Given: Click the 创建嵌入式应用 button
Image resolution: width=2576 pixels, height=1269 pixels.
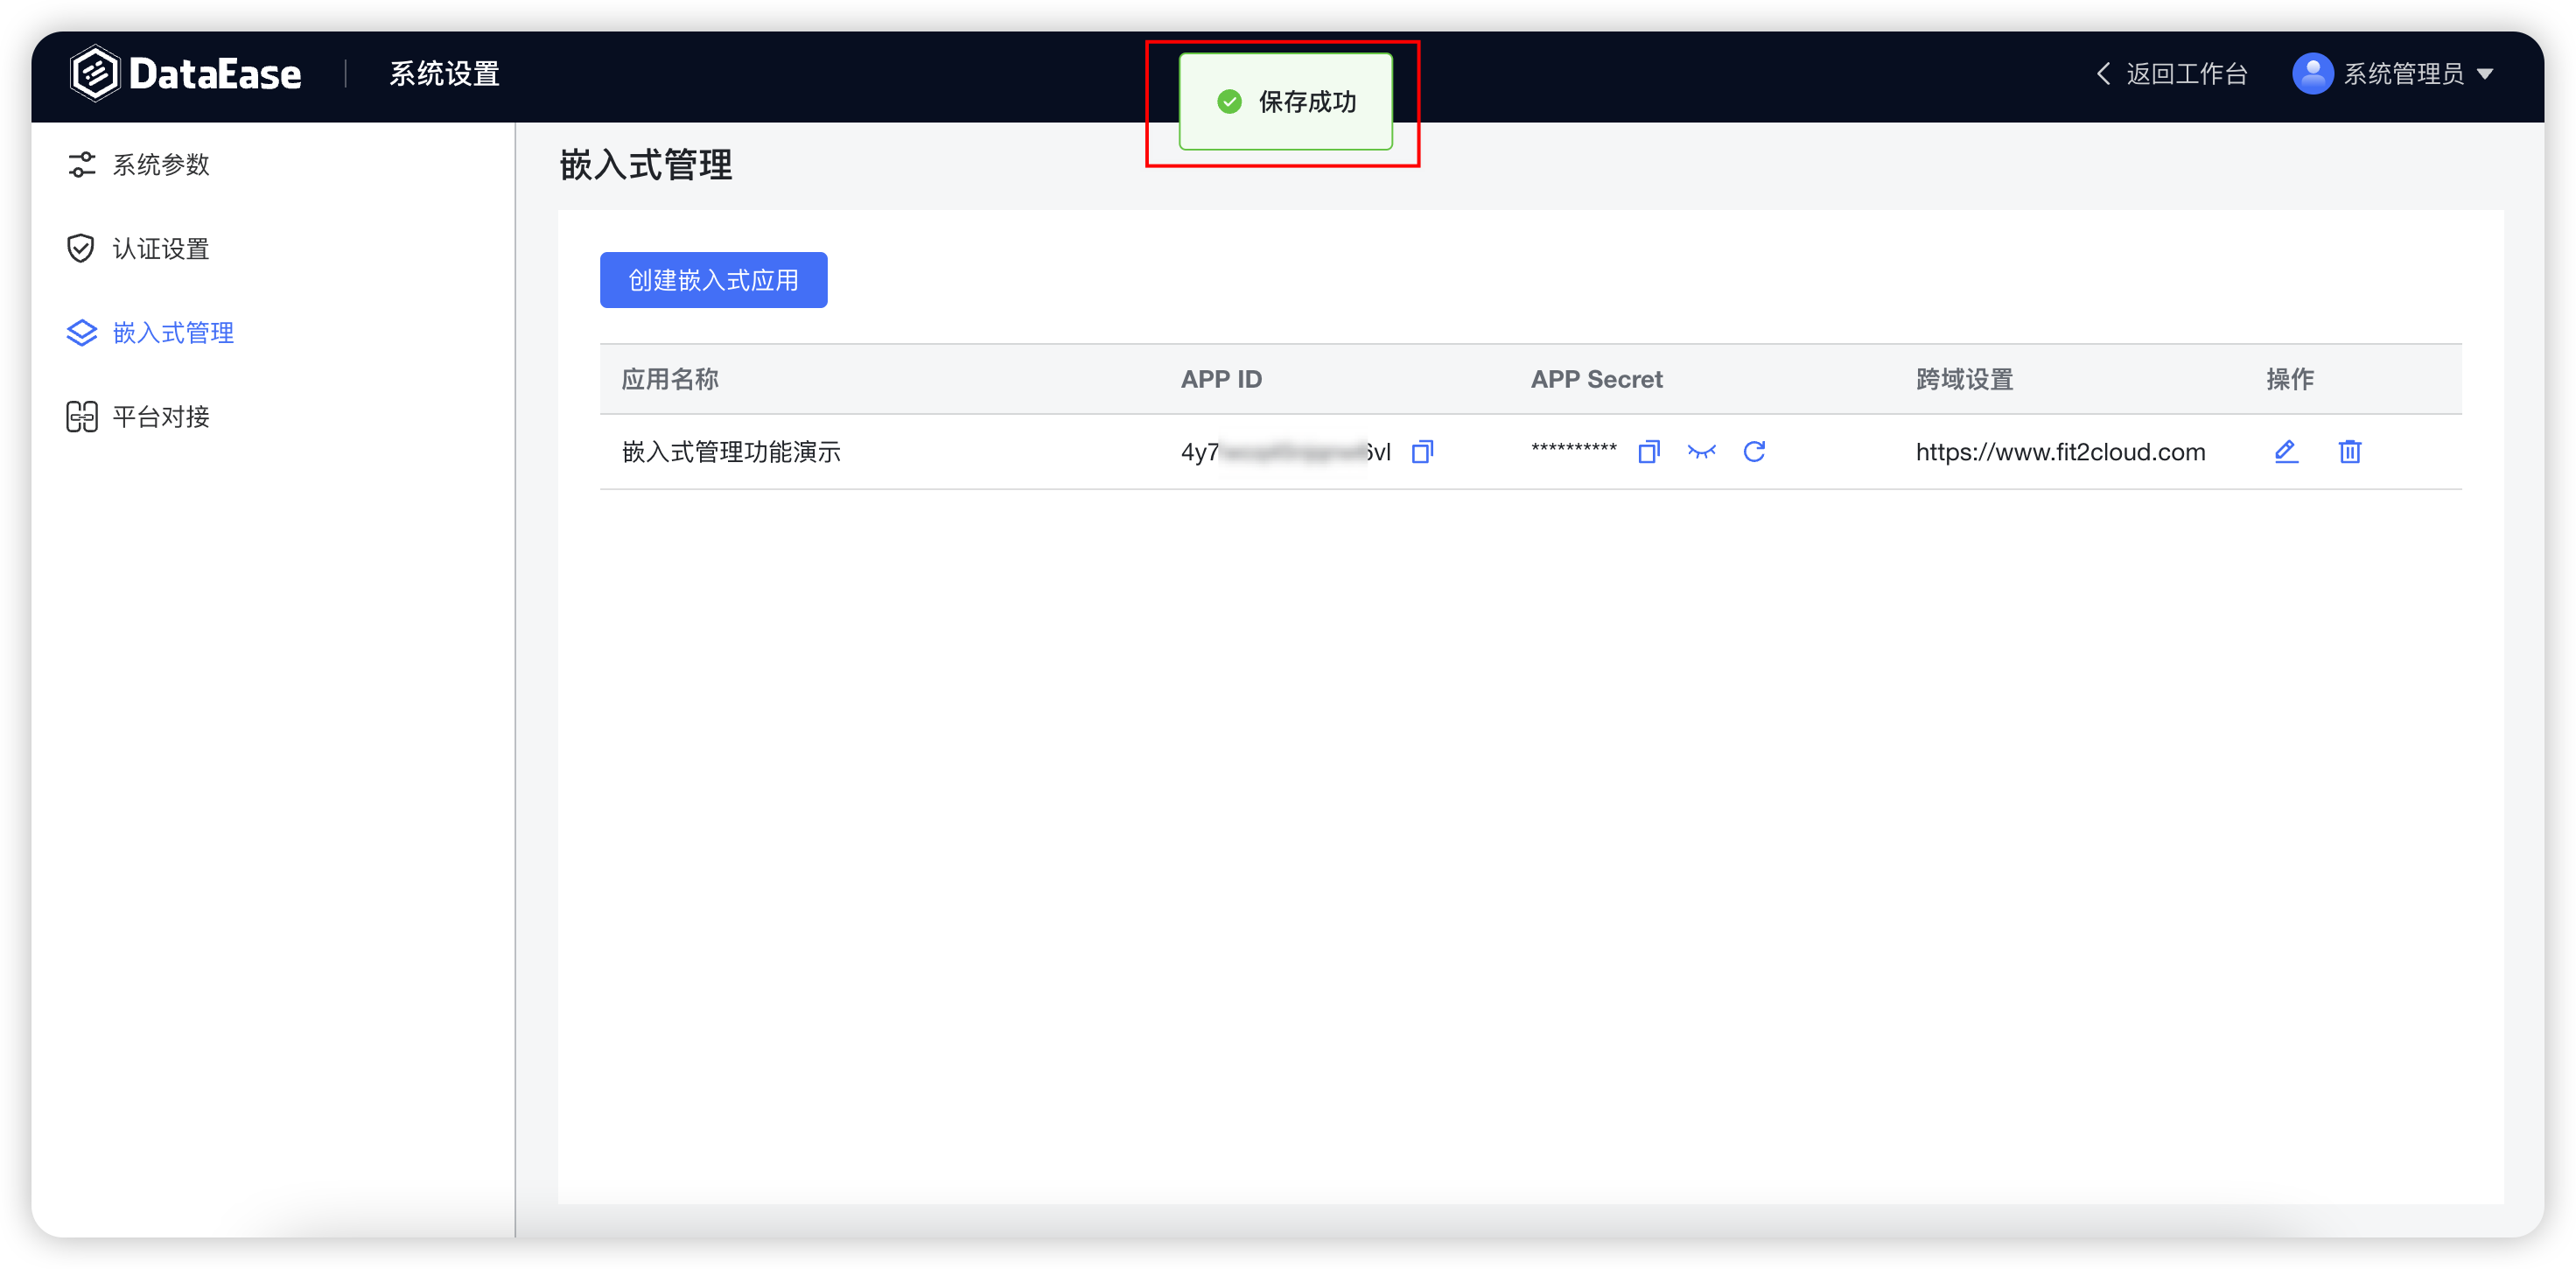Looking at the screenshot, I should pyautogui.click(x=713, y=280).
